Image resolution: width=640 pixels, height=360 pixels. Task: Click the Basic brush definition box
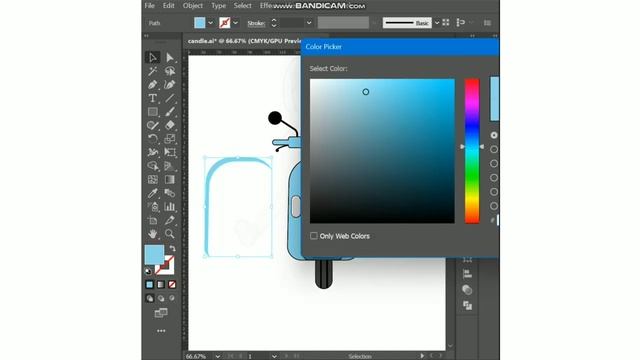click(x=407, y=23)
